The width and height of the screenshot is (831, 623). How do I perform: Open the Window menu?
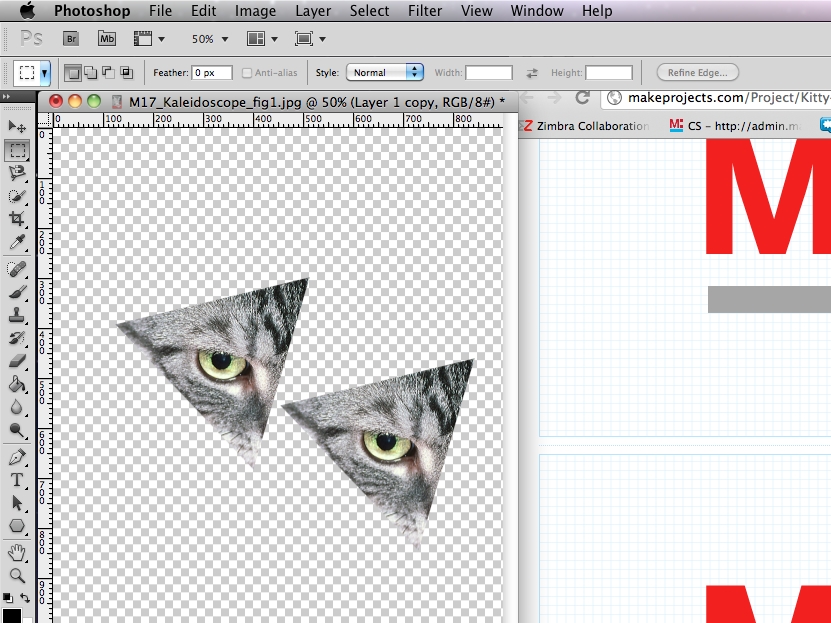coord(537,11)
